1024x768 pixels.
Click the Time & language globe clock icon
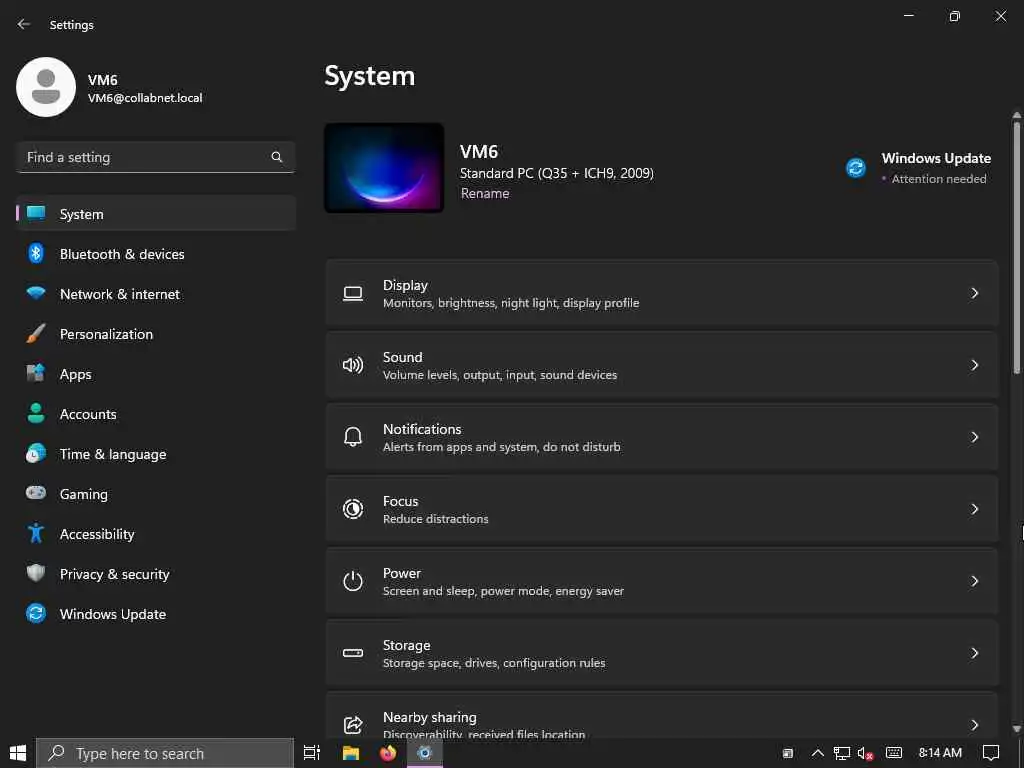pos(36,453)
